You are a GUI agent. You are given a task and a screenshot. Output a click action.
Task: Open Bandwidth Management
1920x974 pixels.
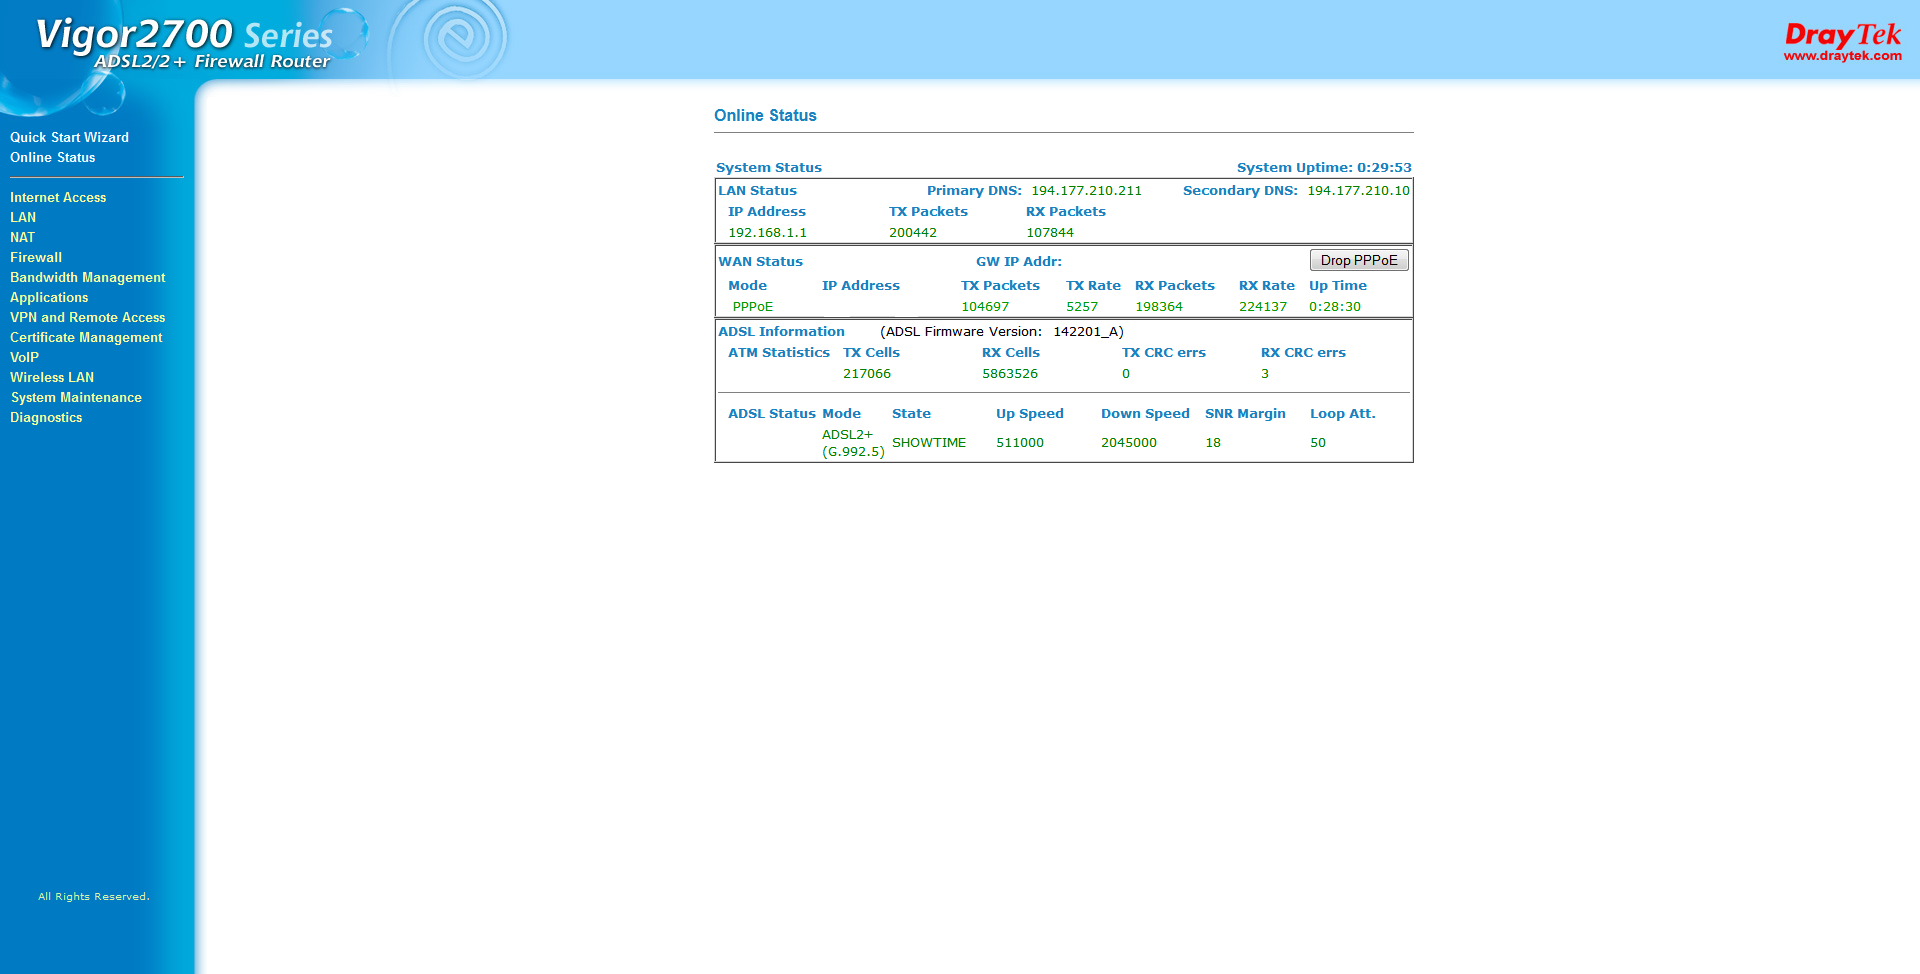[88, 277]
